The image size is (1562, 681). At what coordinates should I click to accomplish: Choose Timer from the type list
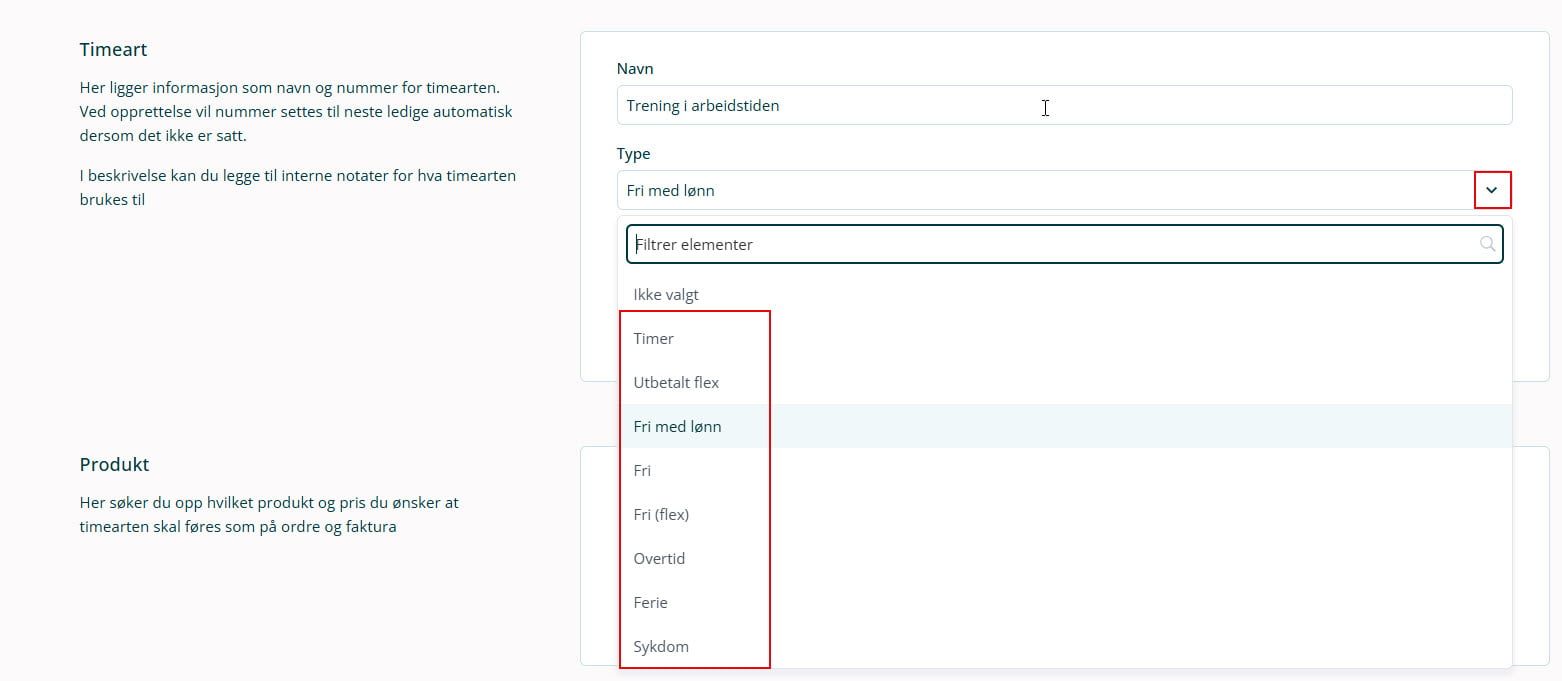[654, 339]
